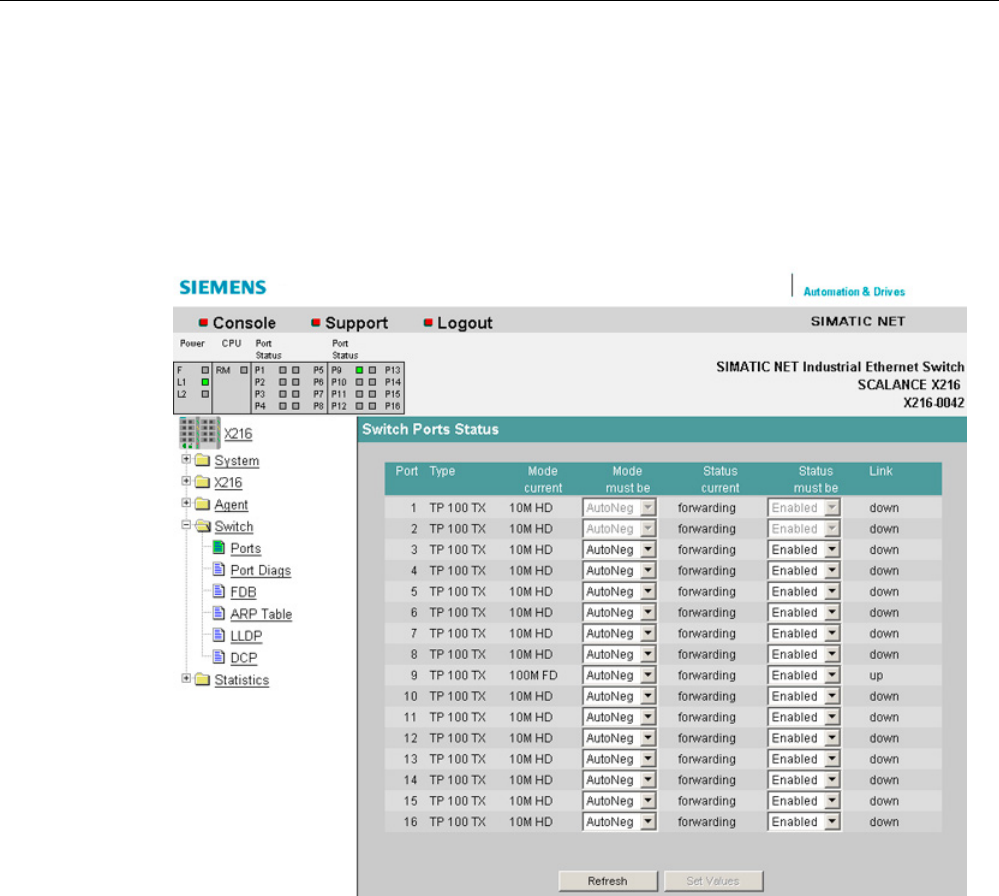Open the Console menu item
Image resolution: width=999 pixels, height=896 pixels.
(244, 323)
